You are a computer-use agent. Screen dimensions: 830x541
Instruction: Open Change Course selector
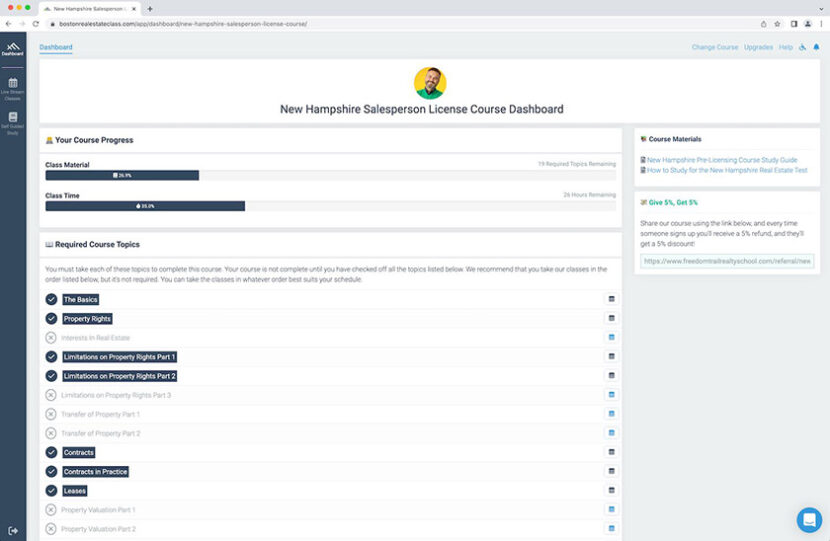coord(714,47)
